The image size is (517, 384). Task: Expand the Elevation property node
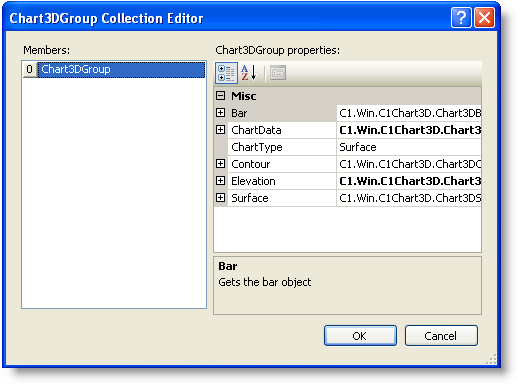220,181
